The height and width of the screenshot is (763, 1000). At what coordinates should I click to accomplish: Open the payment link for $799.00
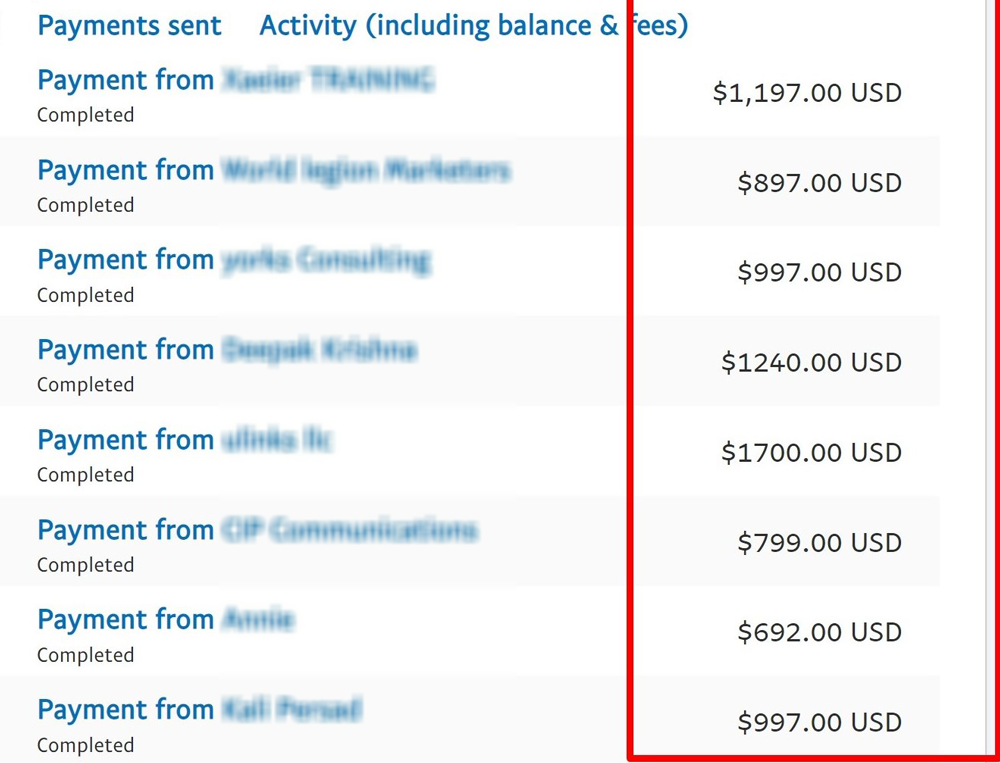(x=257, y=531)
